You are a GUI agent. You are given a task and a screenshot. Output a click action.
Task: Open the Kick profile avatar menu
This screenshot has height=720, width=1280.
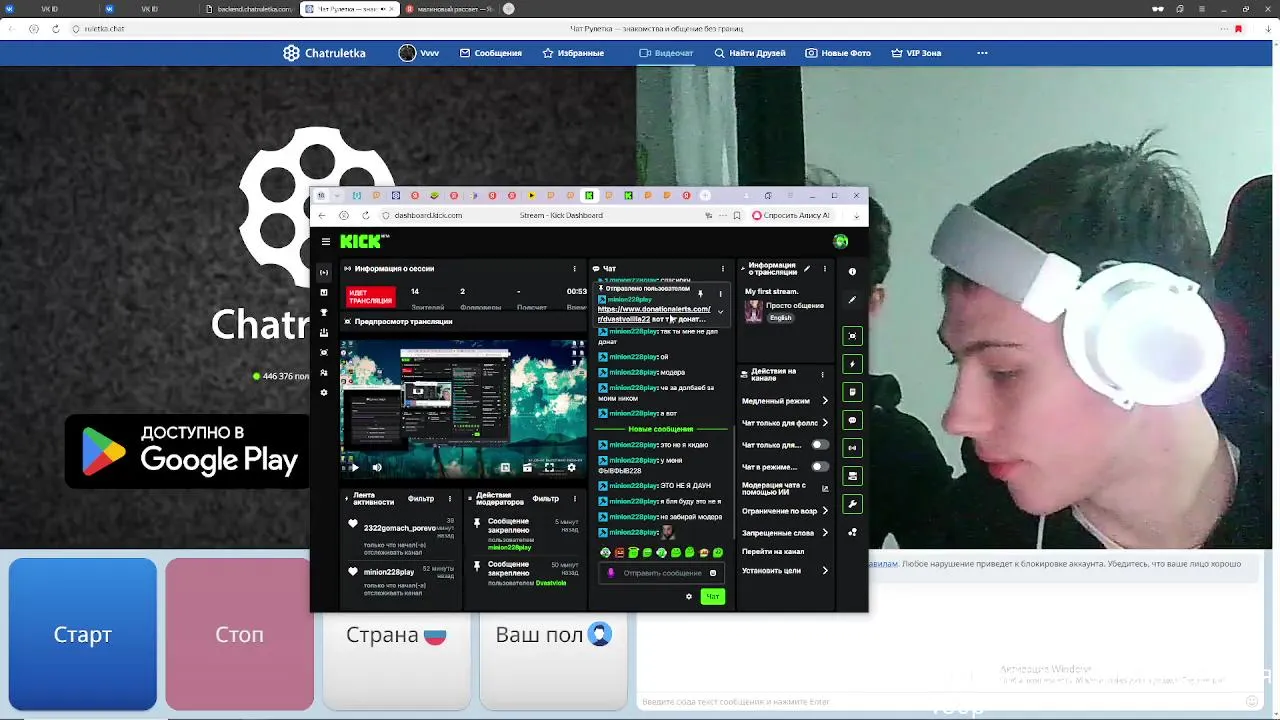[841, 241]
